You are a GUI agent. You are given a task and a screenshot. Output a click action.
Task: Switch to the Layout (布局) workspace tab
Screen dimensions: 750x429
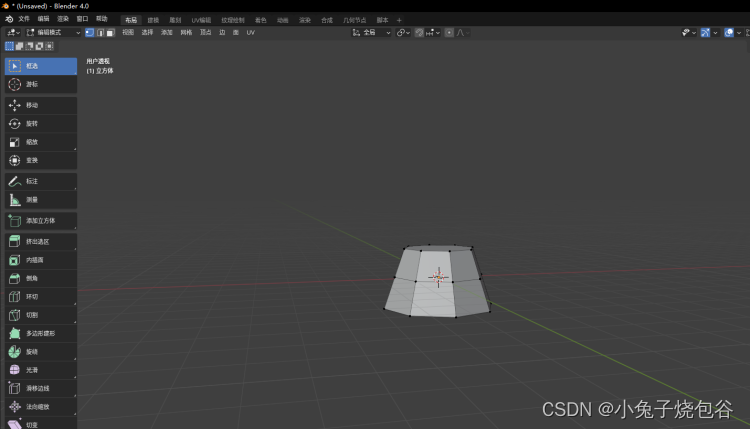[131, 20]
